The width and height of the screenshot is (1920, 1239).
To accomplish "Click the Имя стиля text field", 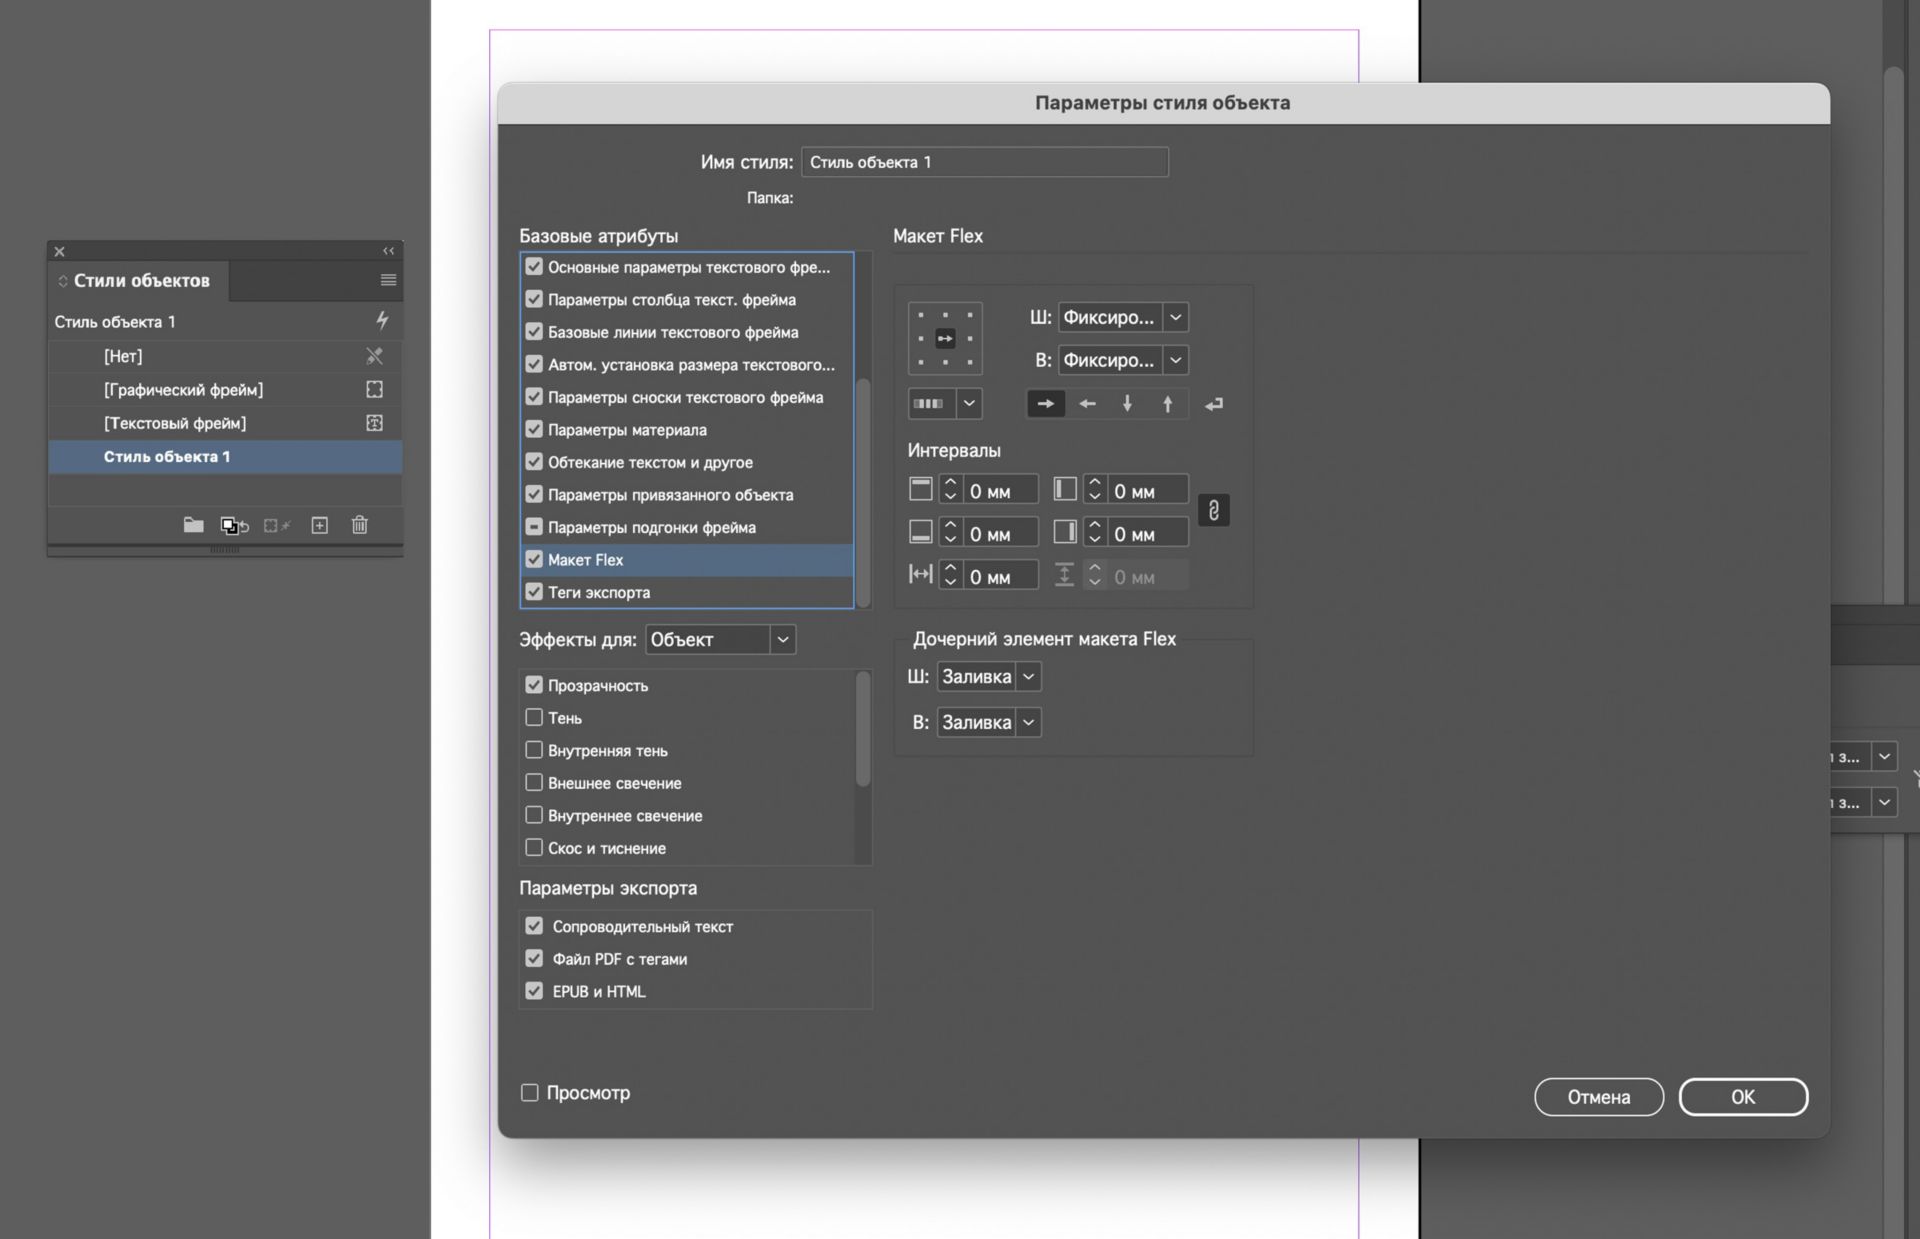I will pos(984,162).
